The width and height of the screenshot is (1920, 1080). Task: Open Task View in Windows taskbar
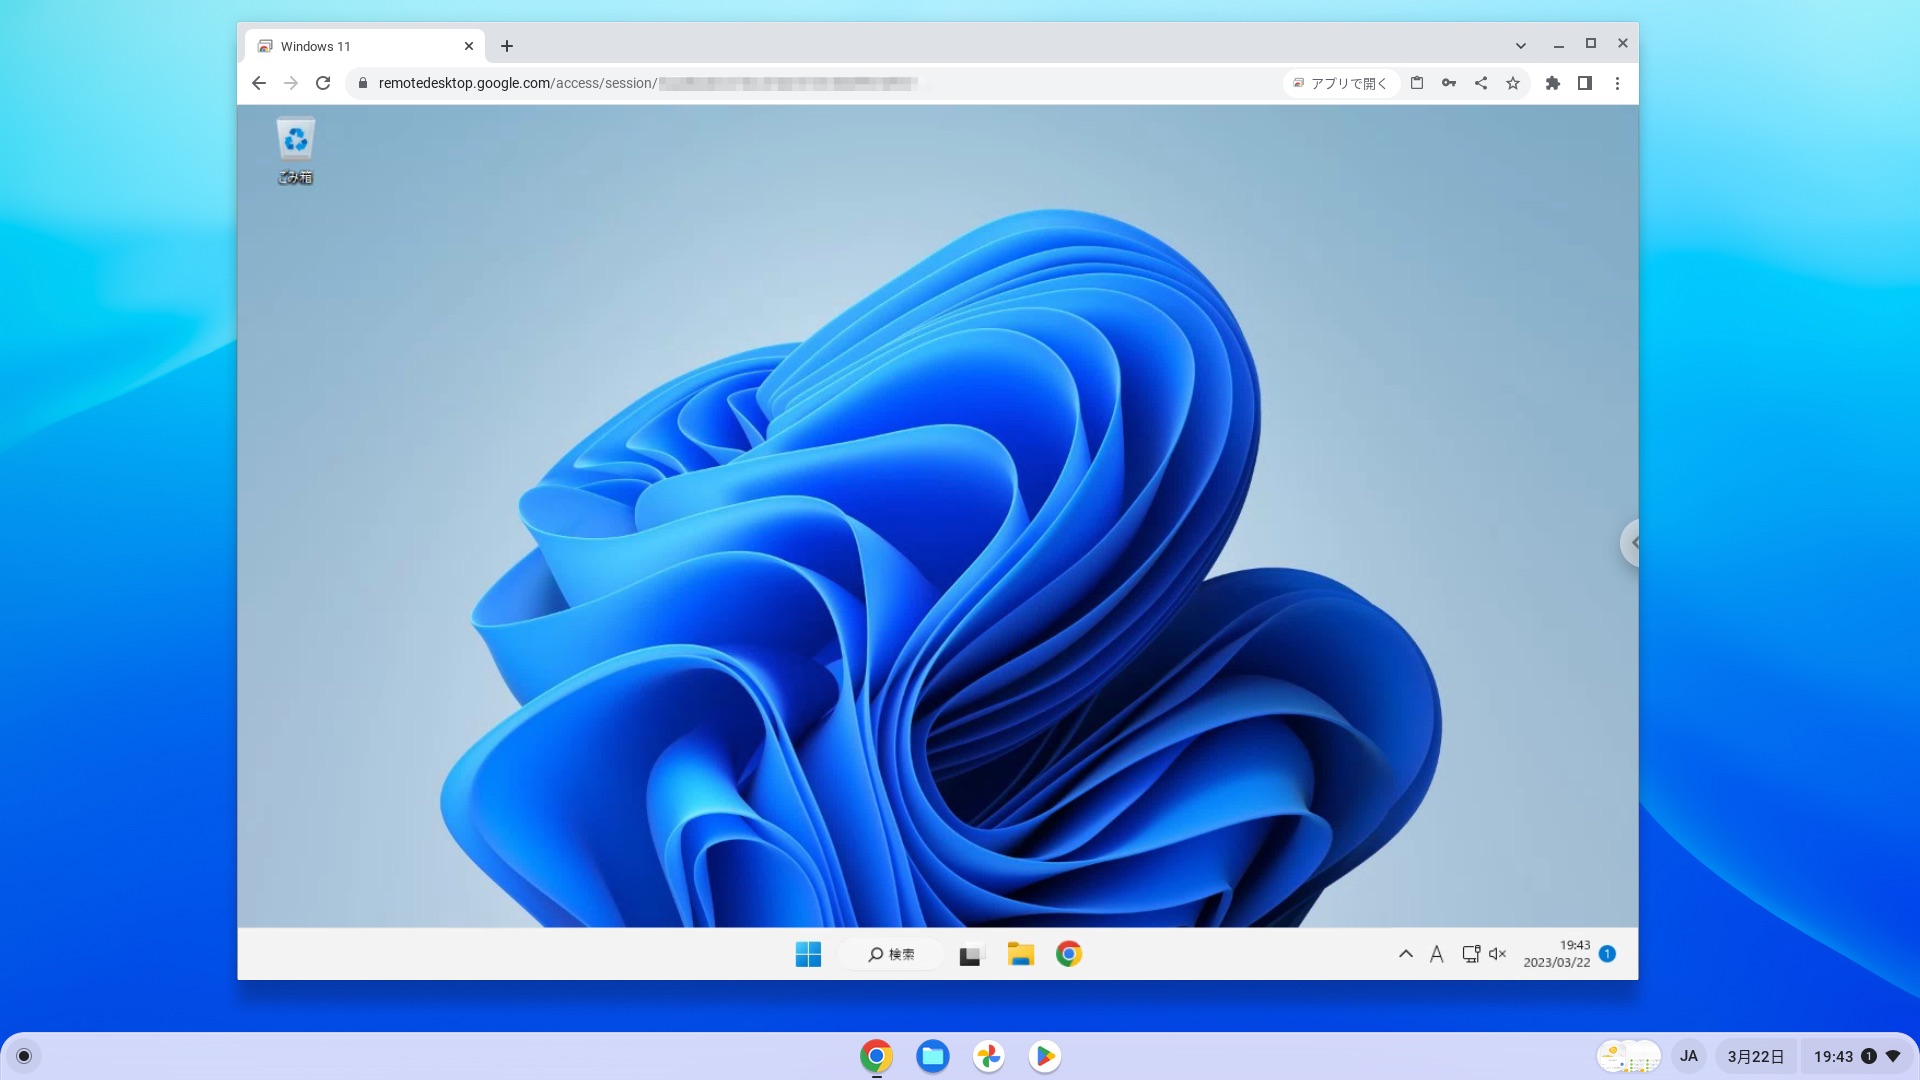pyautogui.click(x=971, y=955)
